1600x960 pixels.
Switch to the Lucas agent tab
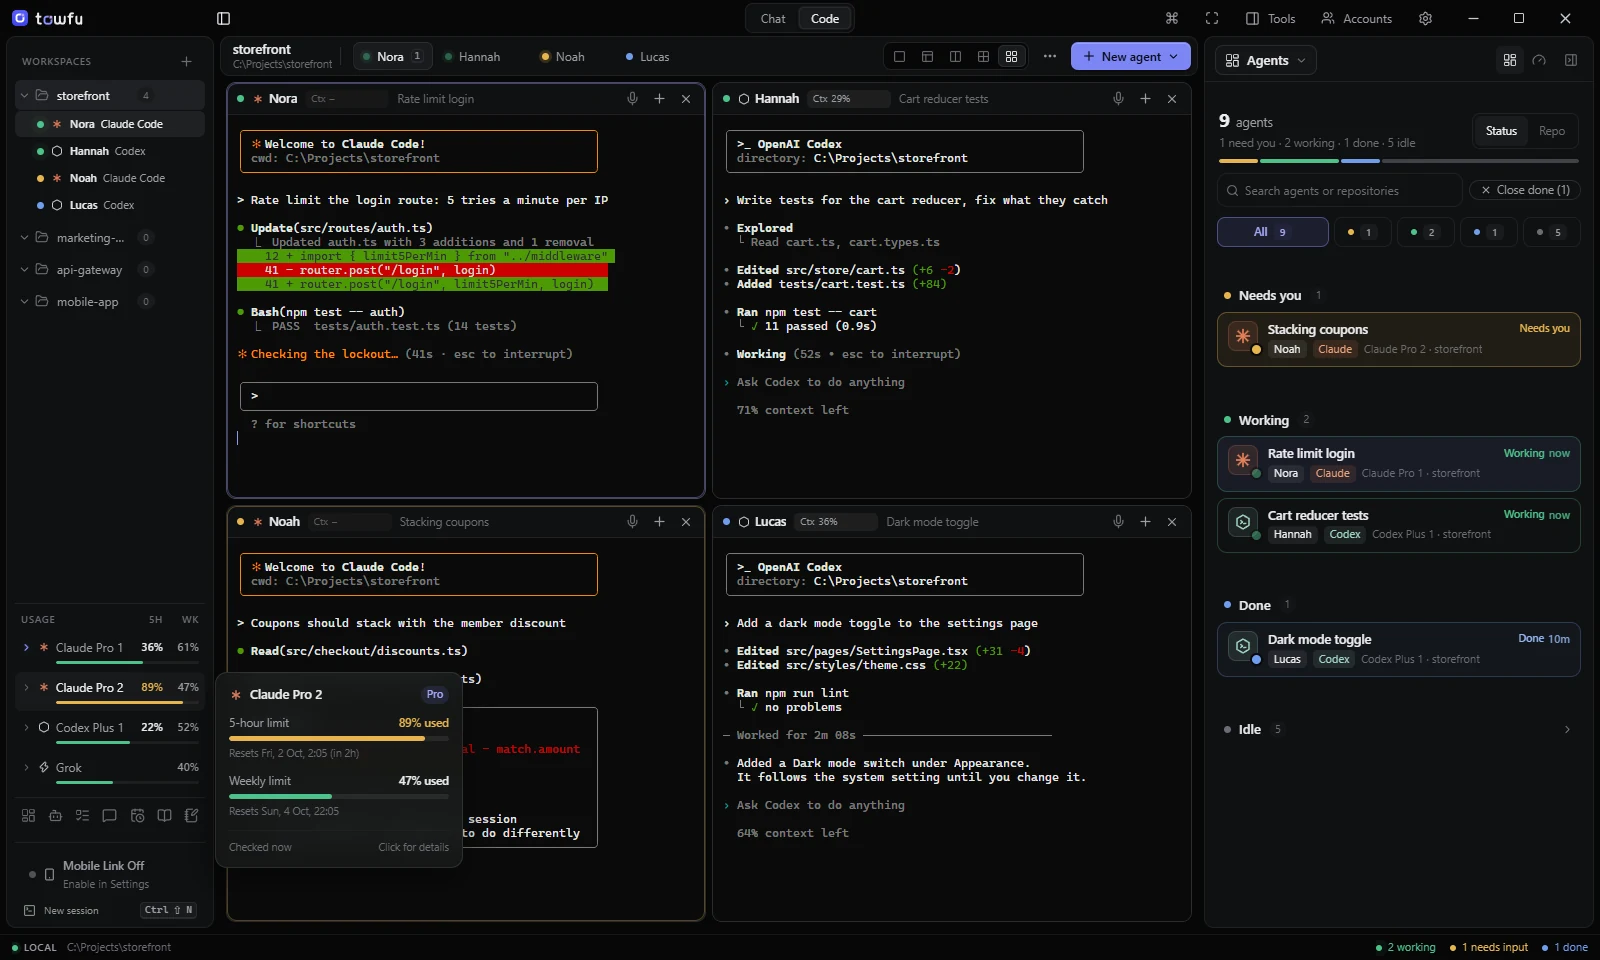648,57
